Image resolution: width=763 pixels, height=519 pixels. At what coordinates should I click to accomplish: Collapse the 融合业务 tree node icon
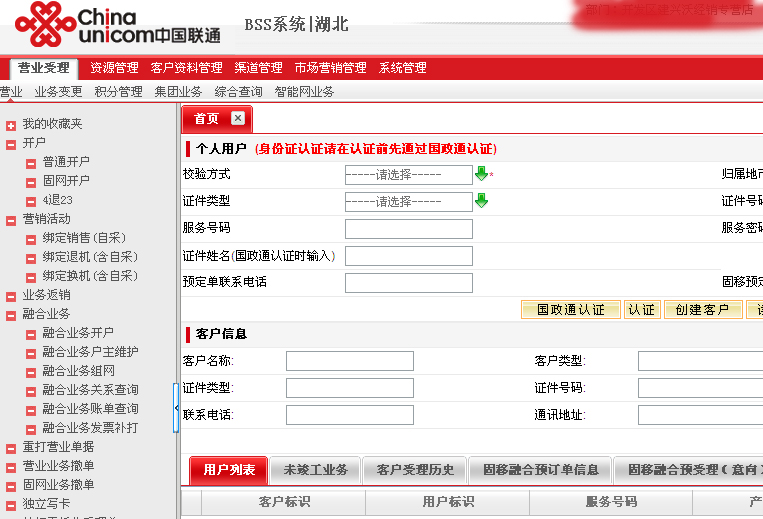(11, 316)
